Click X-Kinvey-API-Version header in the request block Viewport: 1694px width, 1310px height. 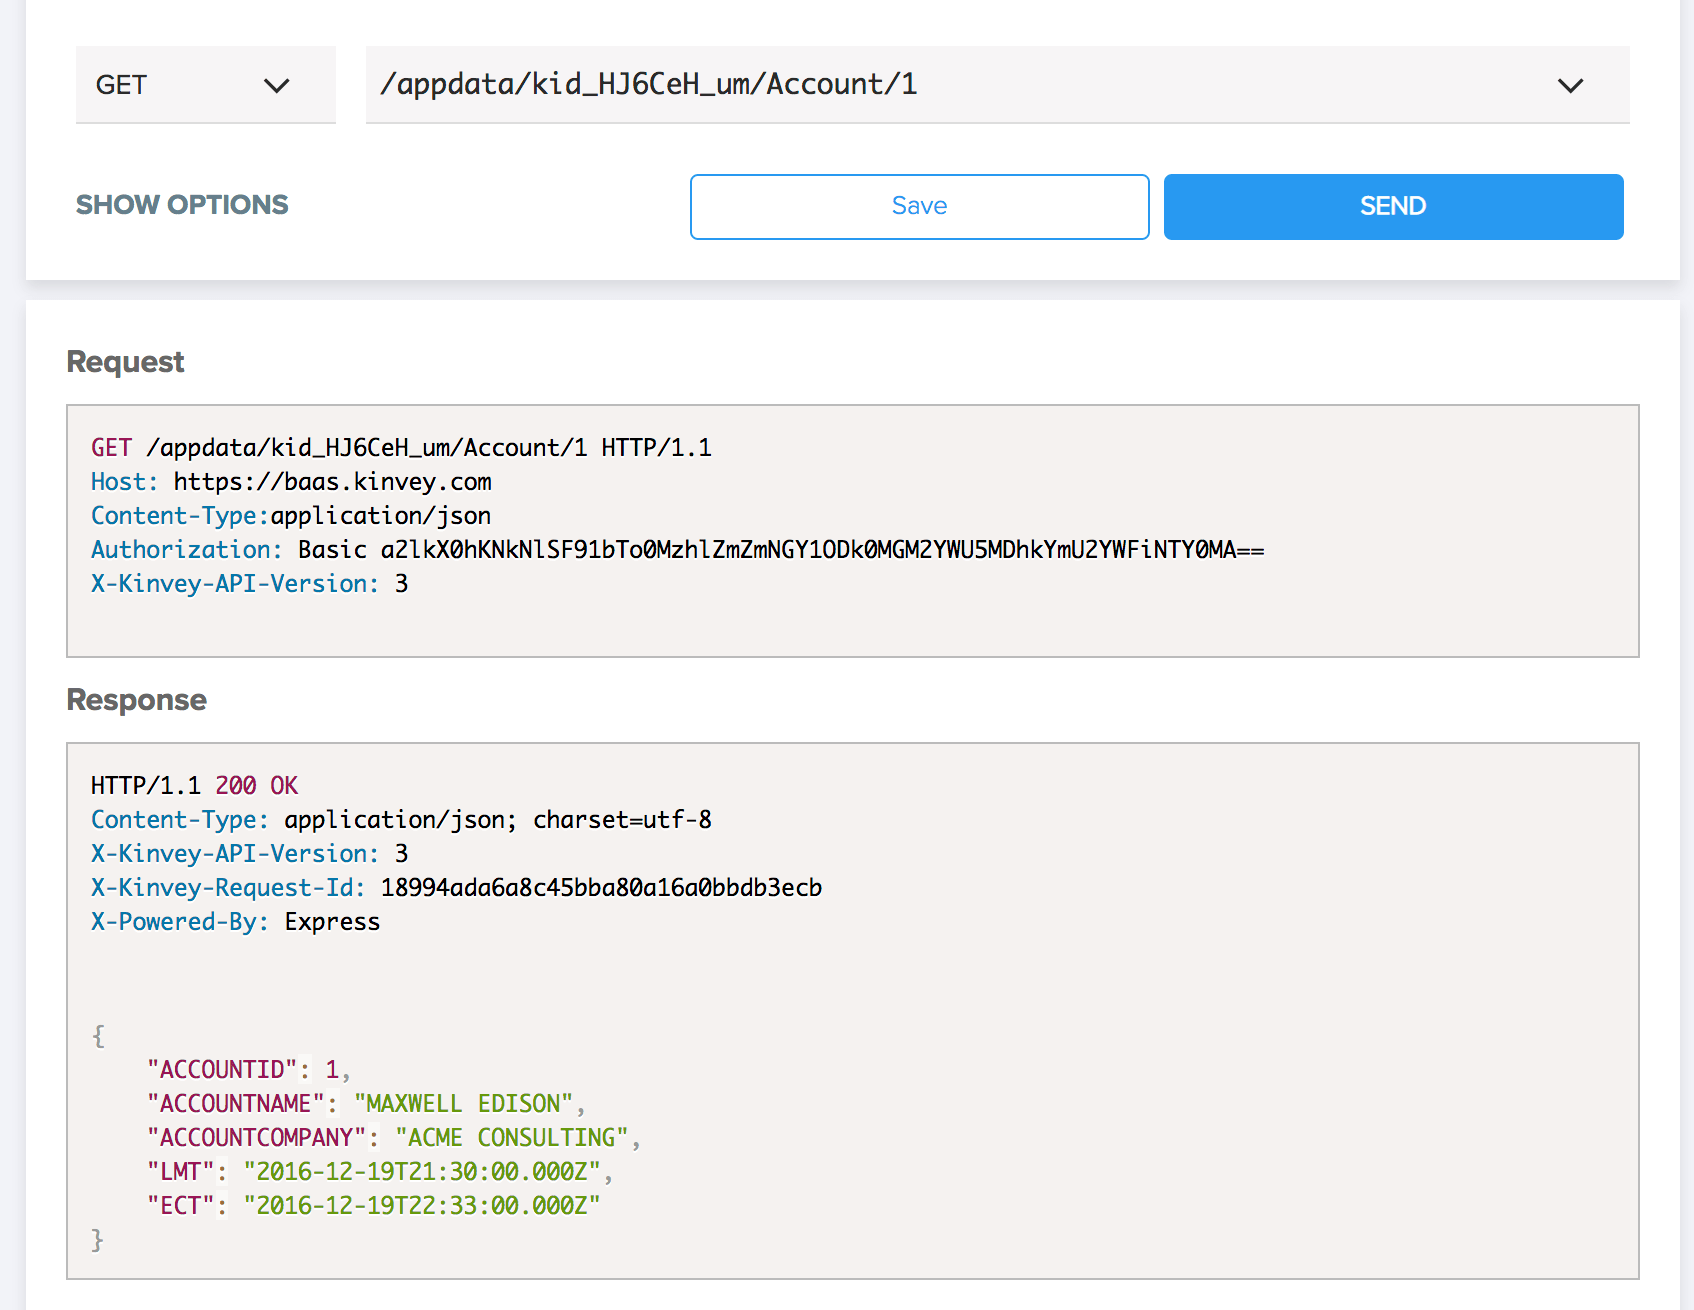(235, 584)
